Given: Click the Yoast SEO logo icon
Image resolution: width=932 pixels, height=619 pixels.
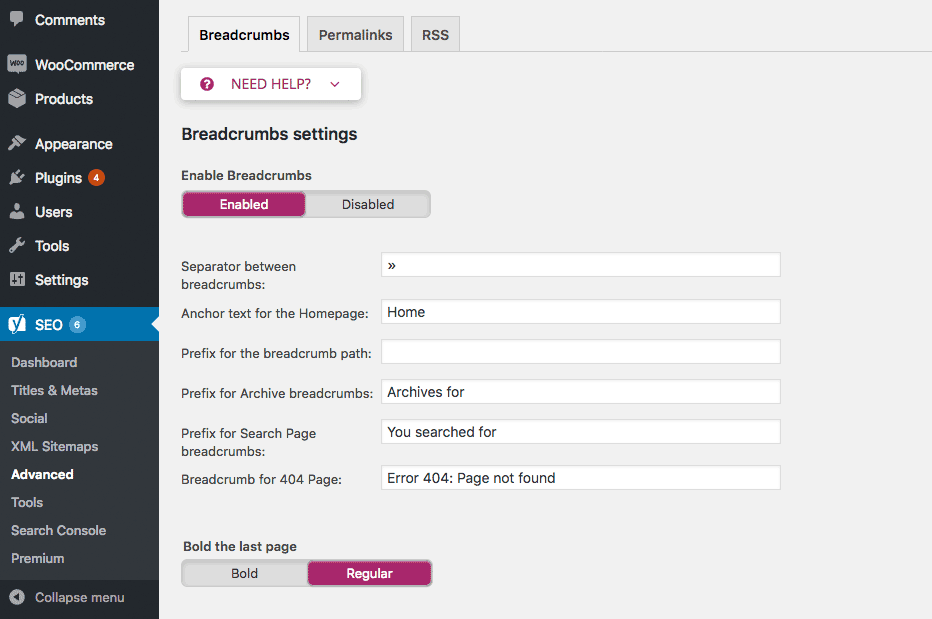Looking at the screenshot, I should tap(17, 324).
